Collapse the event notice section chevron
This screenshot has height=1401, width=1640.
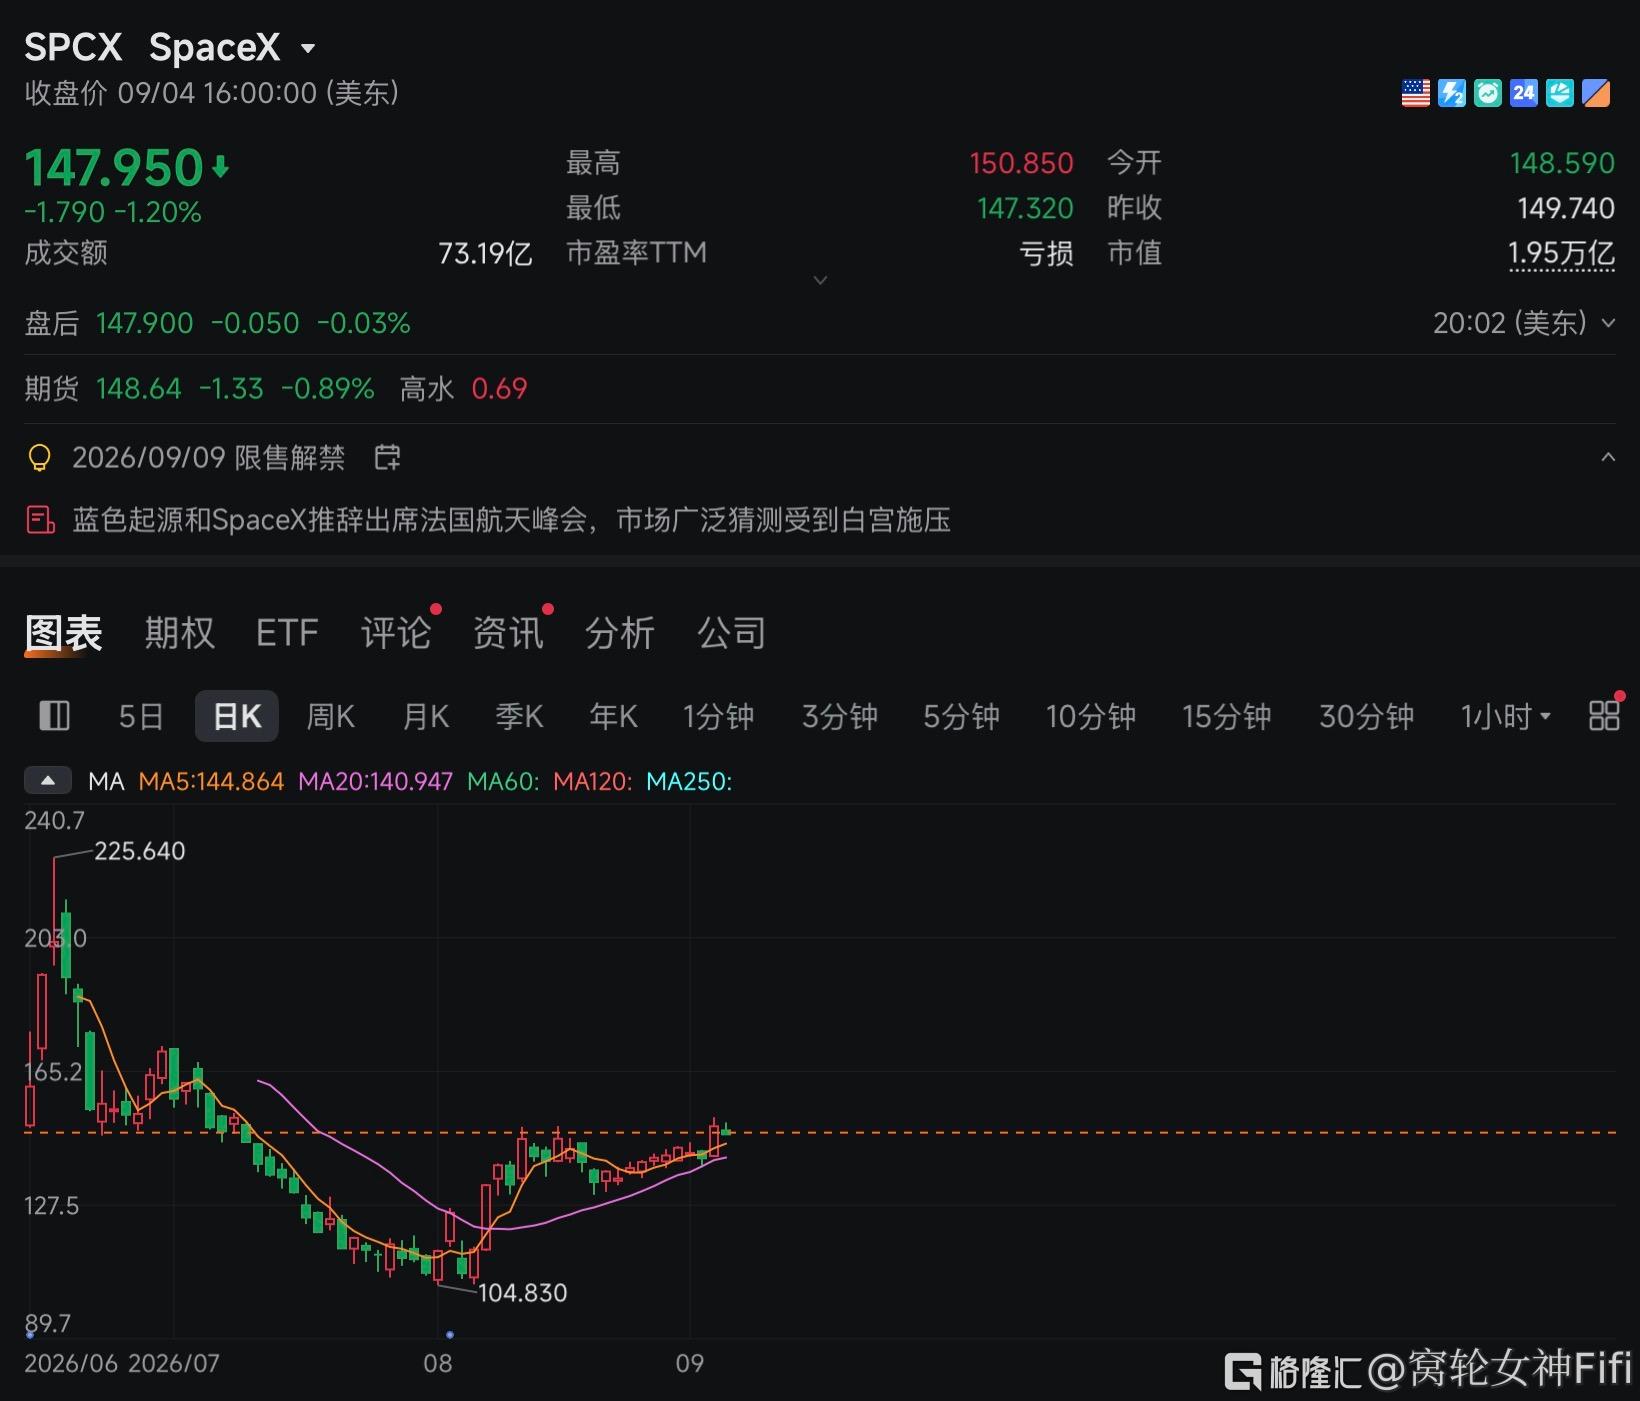pos(1608,457)
